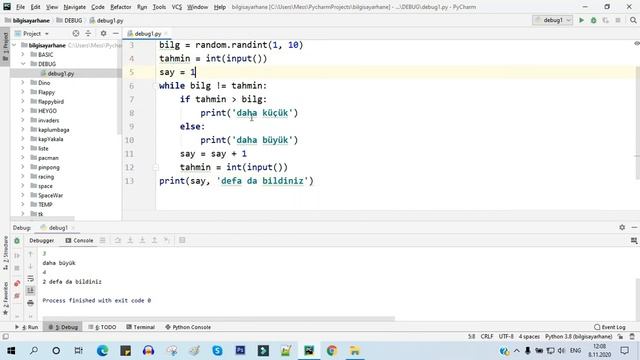Open Skype from the taskbar
The image size is (640, 360).
217,351
